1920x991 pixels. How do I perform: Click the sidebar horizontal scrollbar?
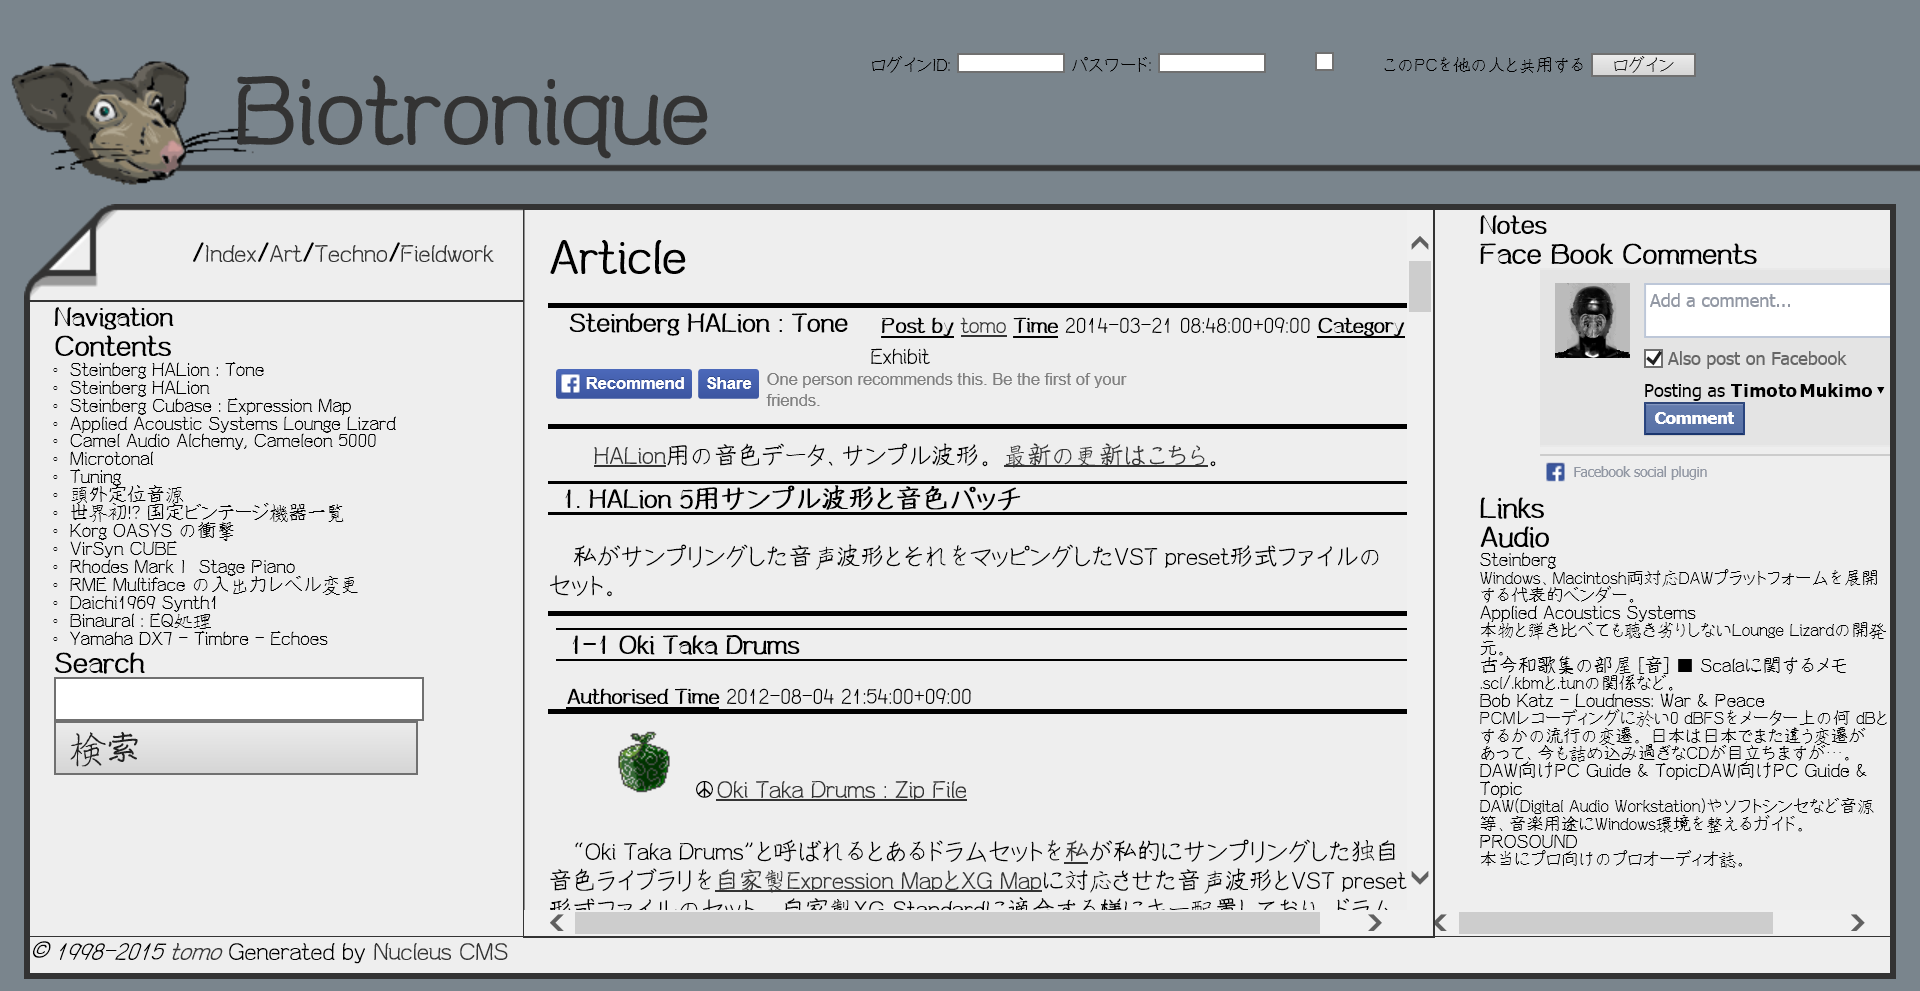1615,923
